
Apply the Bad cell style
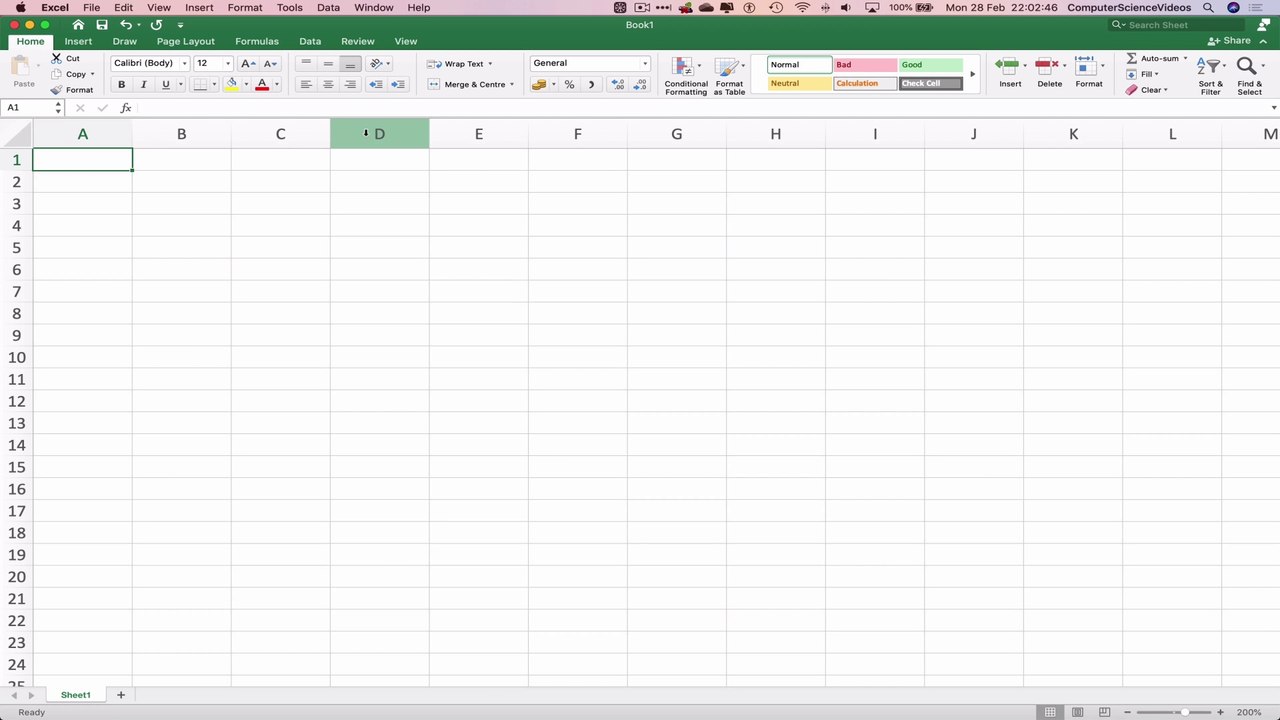865,65
